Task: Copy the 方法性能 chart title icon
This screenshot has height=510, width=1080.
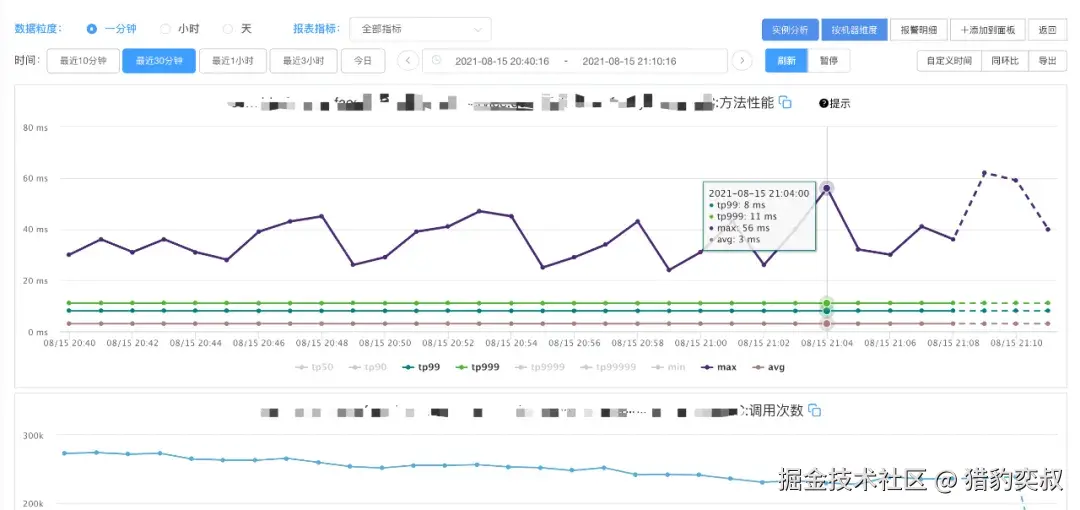Action: pyautogui.click(x=785, y=102)
